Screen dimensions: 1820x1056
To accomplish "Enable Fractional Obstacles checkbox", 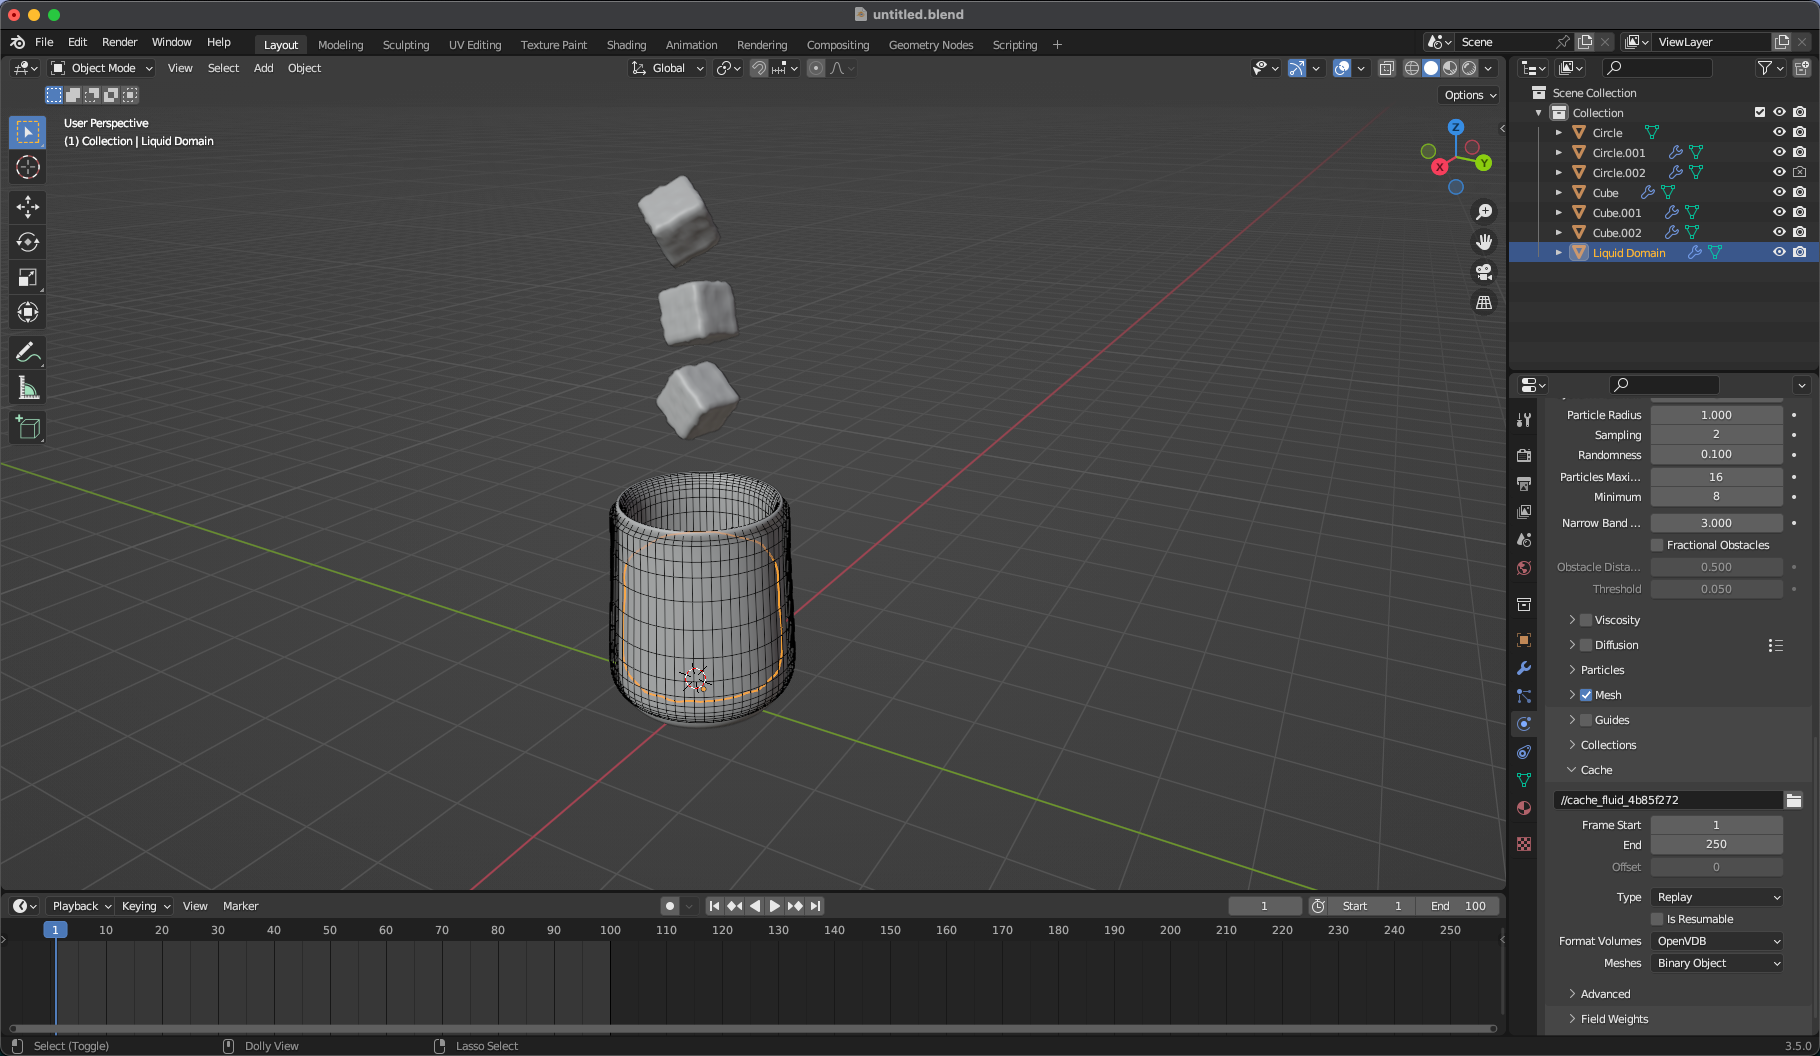I will [x=1657, y=545].
